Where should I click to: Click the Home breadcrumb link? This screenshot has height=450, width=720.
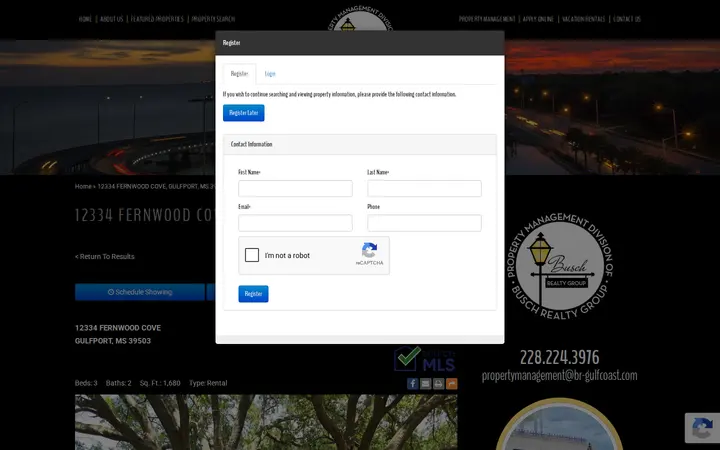click(x=83, y=186)
